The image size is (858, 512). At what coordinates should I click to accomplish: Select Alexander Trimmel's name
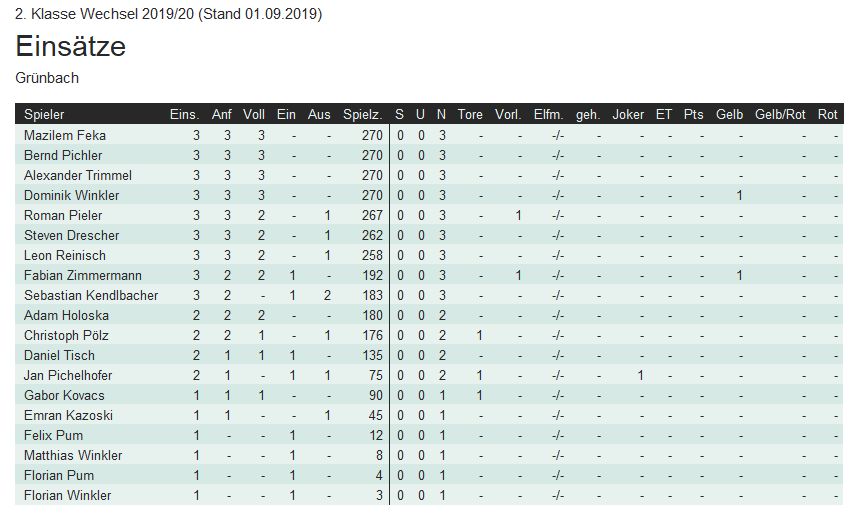78,176
